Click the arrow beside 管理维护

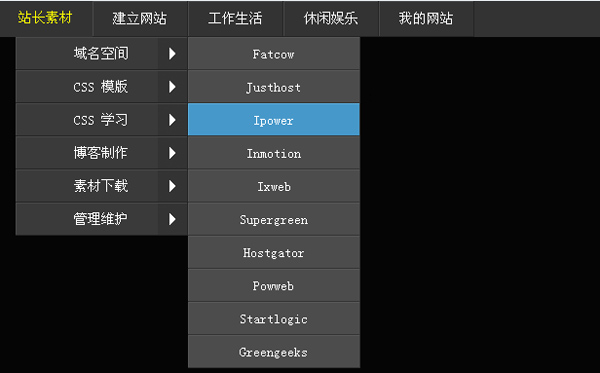pyautogui.click(x=173, y=219)
